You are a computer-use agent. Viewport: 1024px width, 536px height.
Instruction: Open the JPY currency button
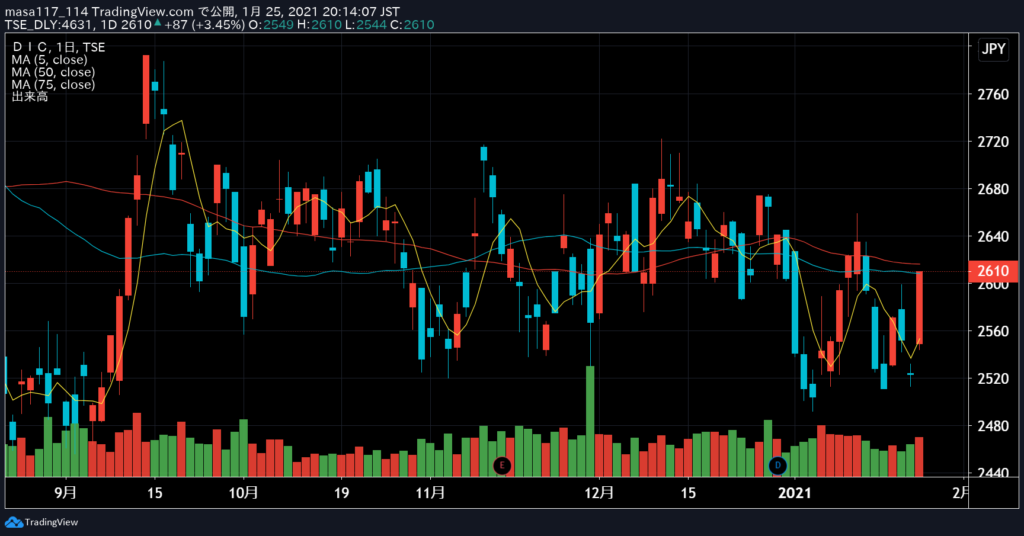[x=993, y=49]
